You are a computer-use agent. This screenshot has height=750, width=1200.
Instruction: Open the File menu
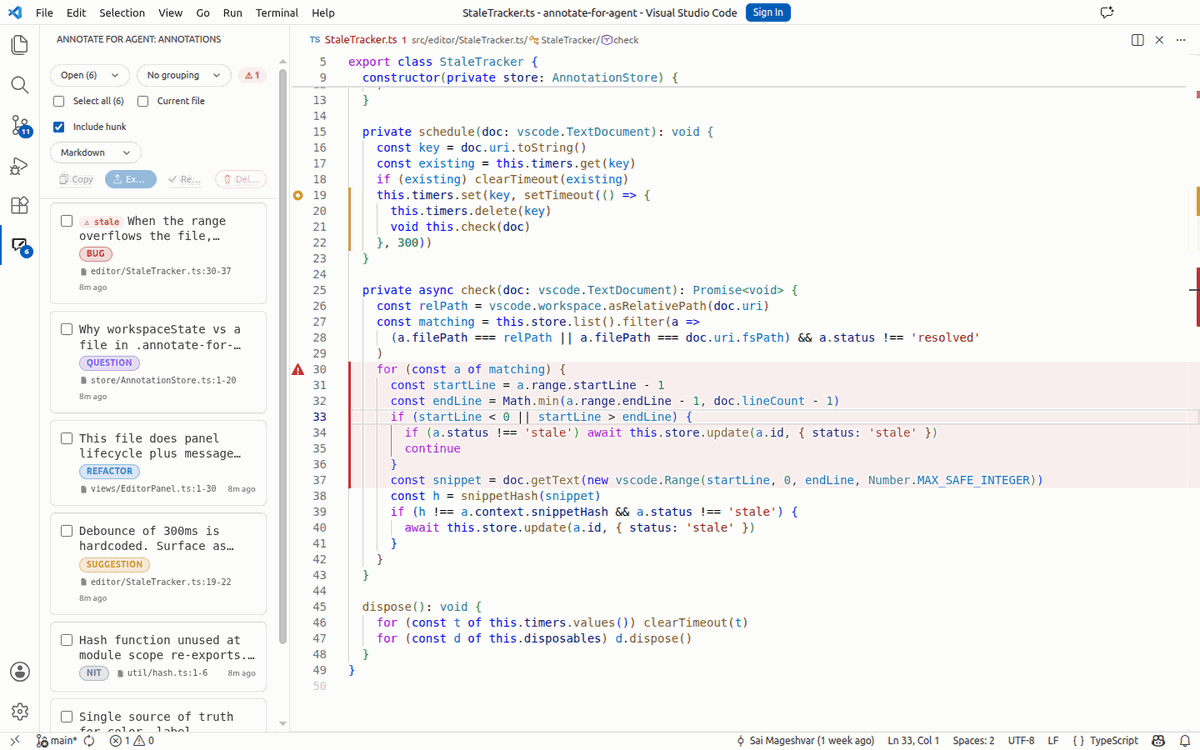point(44,13)
